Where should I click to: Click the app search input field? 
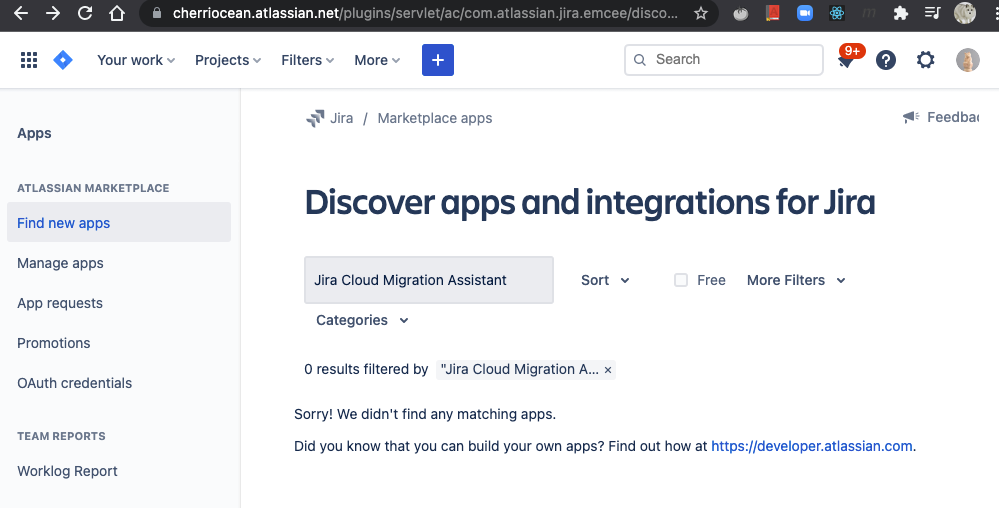tap(428, 280)
